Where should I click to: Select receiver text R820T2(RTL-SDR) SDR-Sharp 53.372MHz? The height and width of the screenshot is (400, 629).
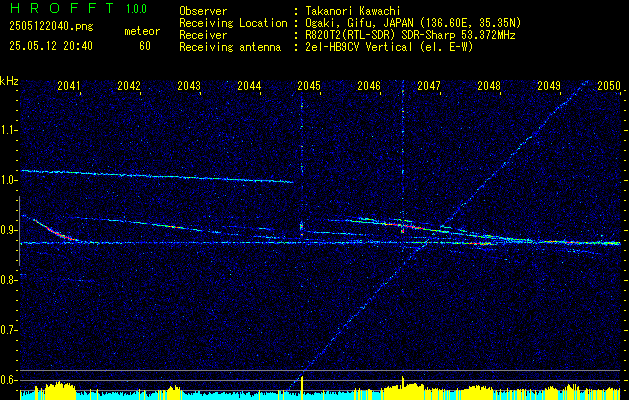(410, 35)
